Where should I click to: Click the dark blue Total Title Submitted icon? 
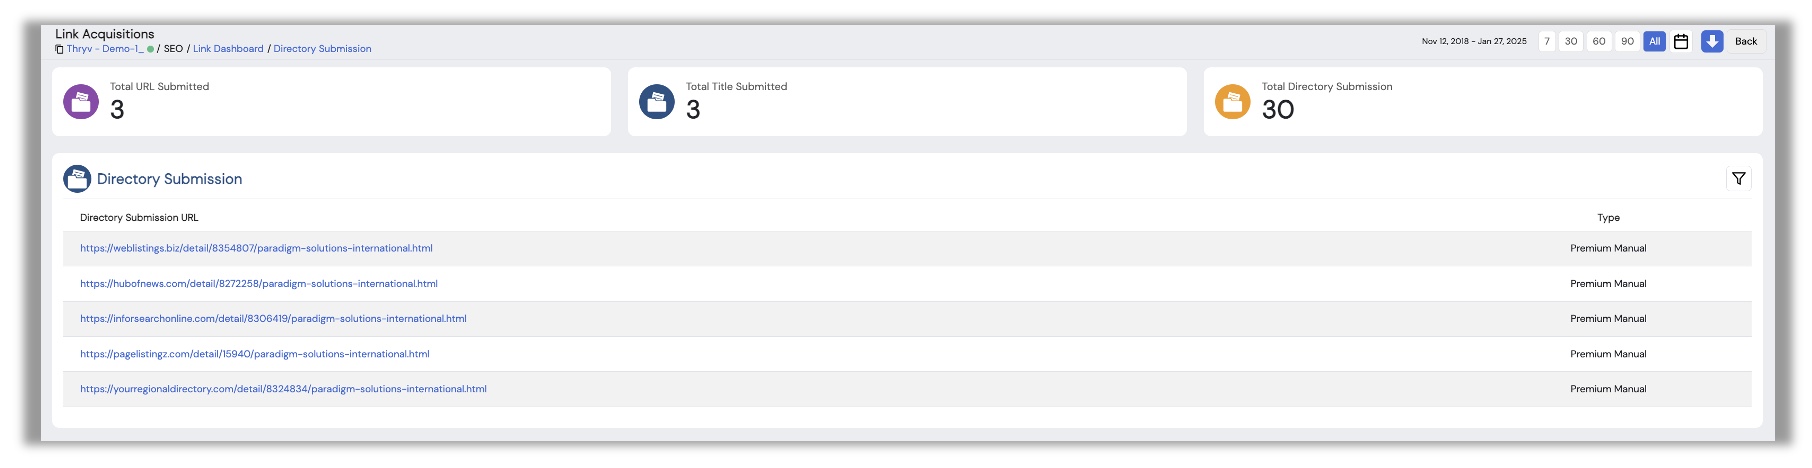pos(657,101)
